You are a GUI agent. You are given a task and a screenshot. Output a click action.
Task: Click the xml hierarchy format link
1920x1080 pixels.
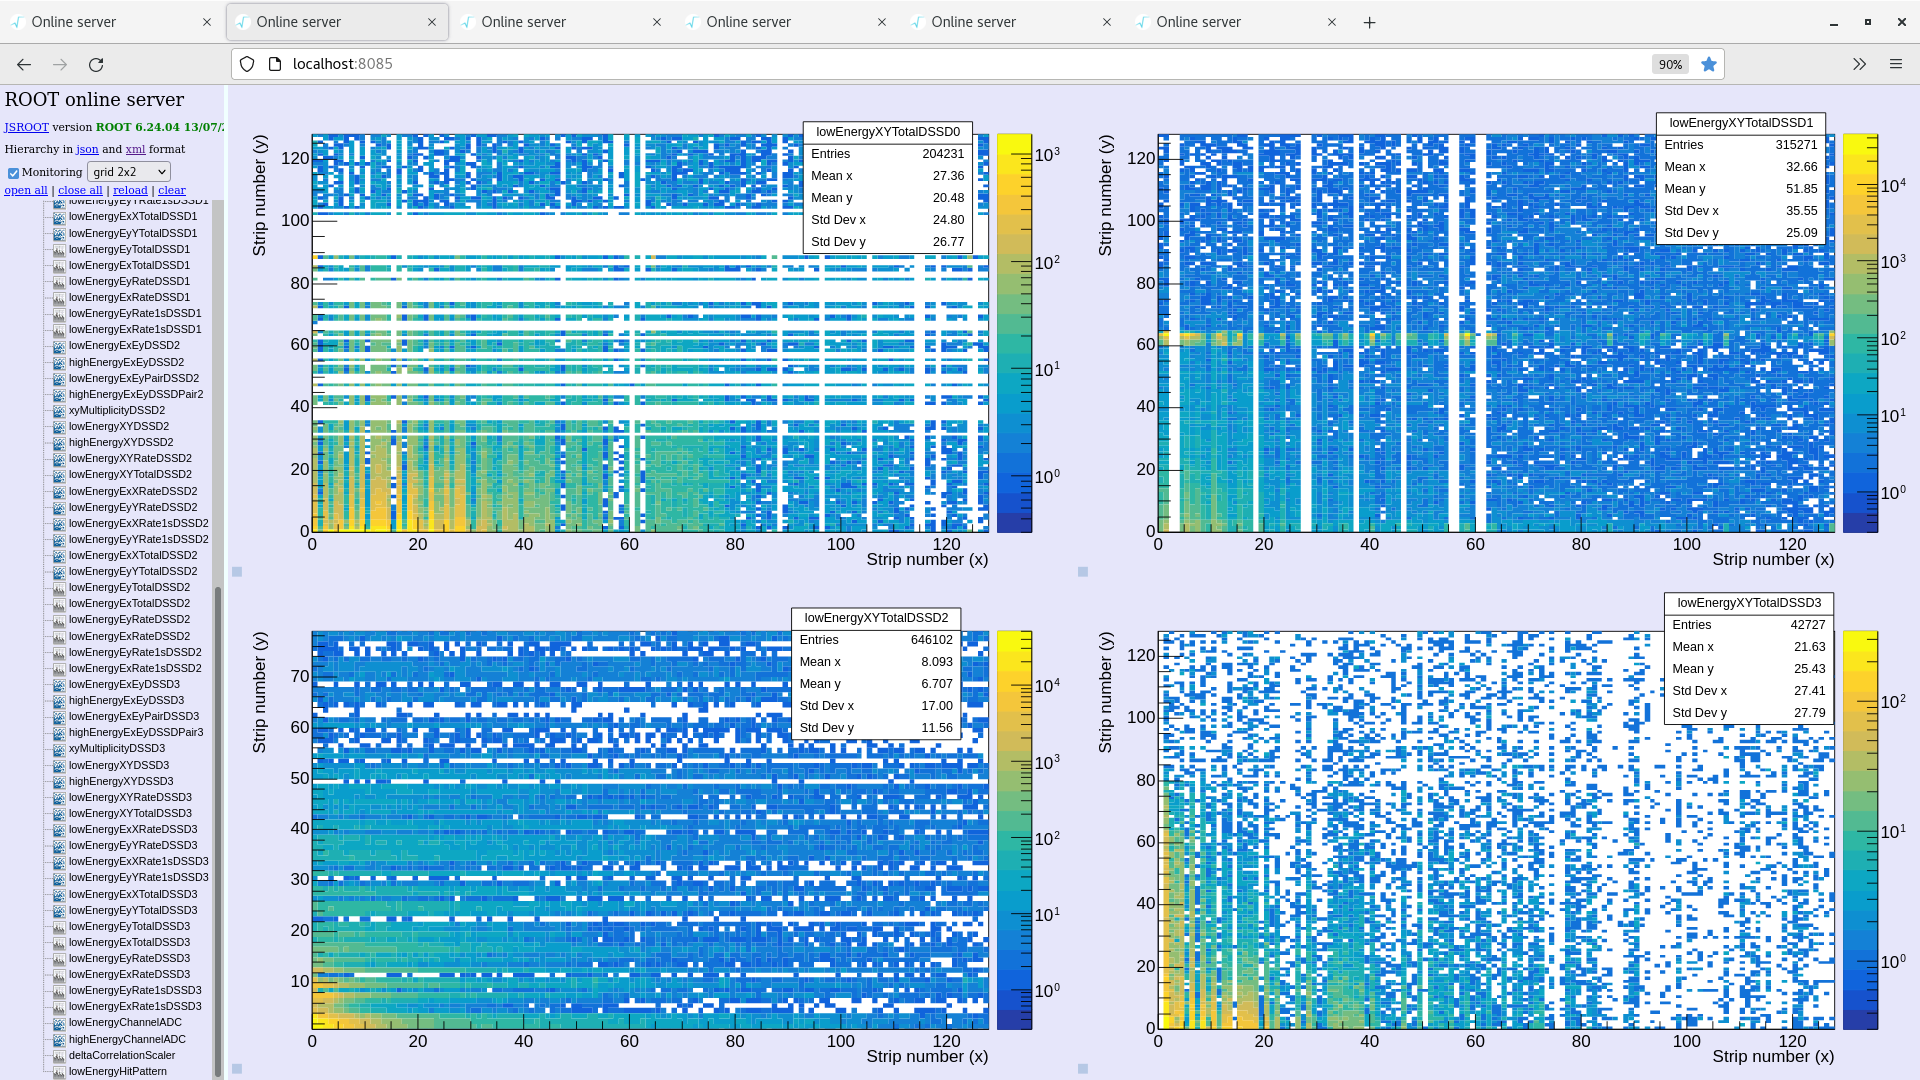(x=135, y=149)
